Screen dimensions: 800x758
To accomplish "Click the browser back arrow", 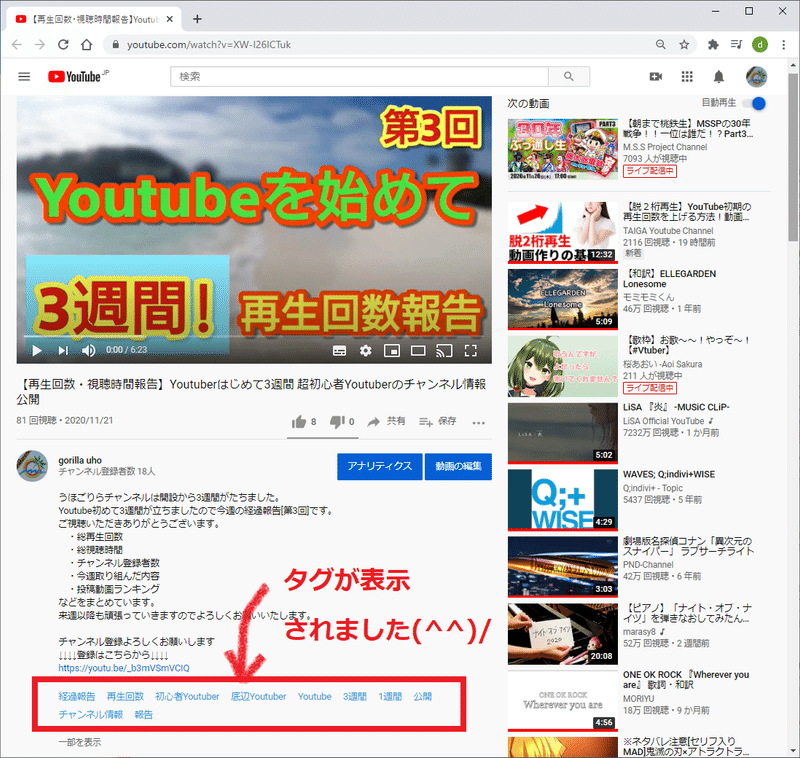I will click(x=17, y=45).
